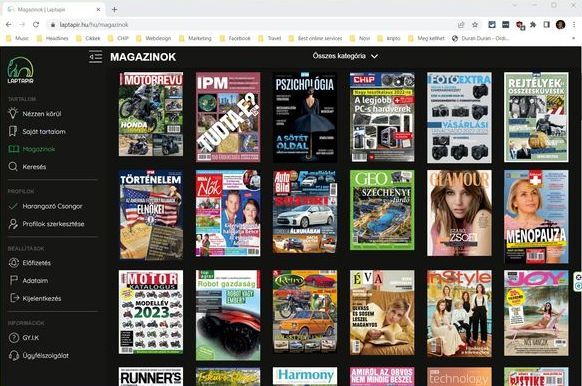Open Előfizetés subscription icon
The image size is (582, 386).
click(13, 263)
